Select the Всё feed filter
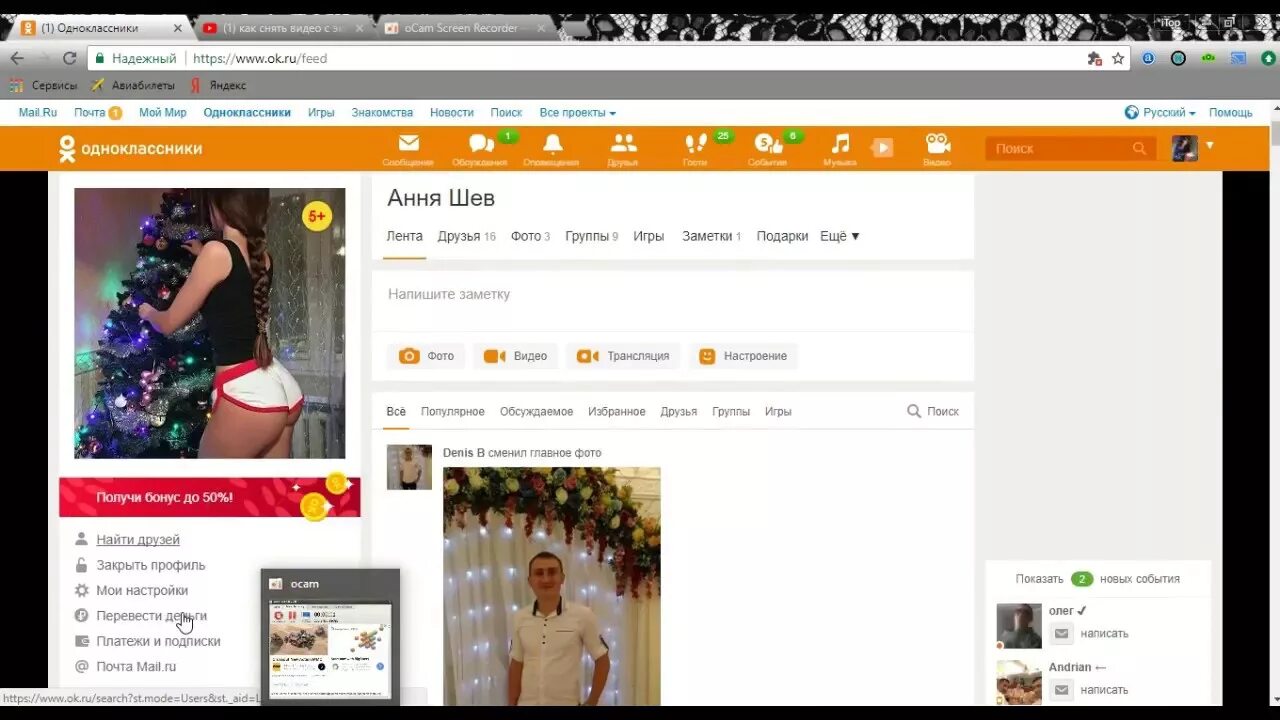The width and height of the screenshot is (1280, 720). coord(396,411)
